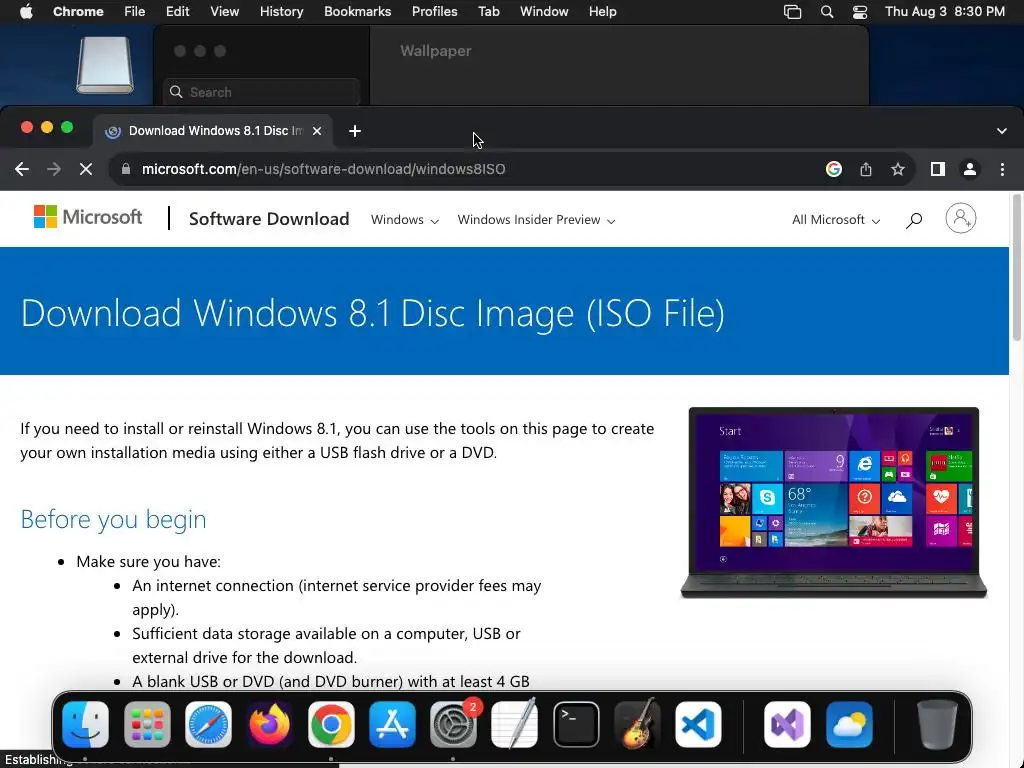Open System Settings from the dock
The image size is (1024, 768).
click(x=453, y=724)
